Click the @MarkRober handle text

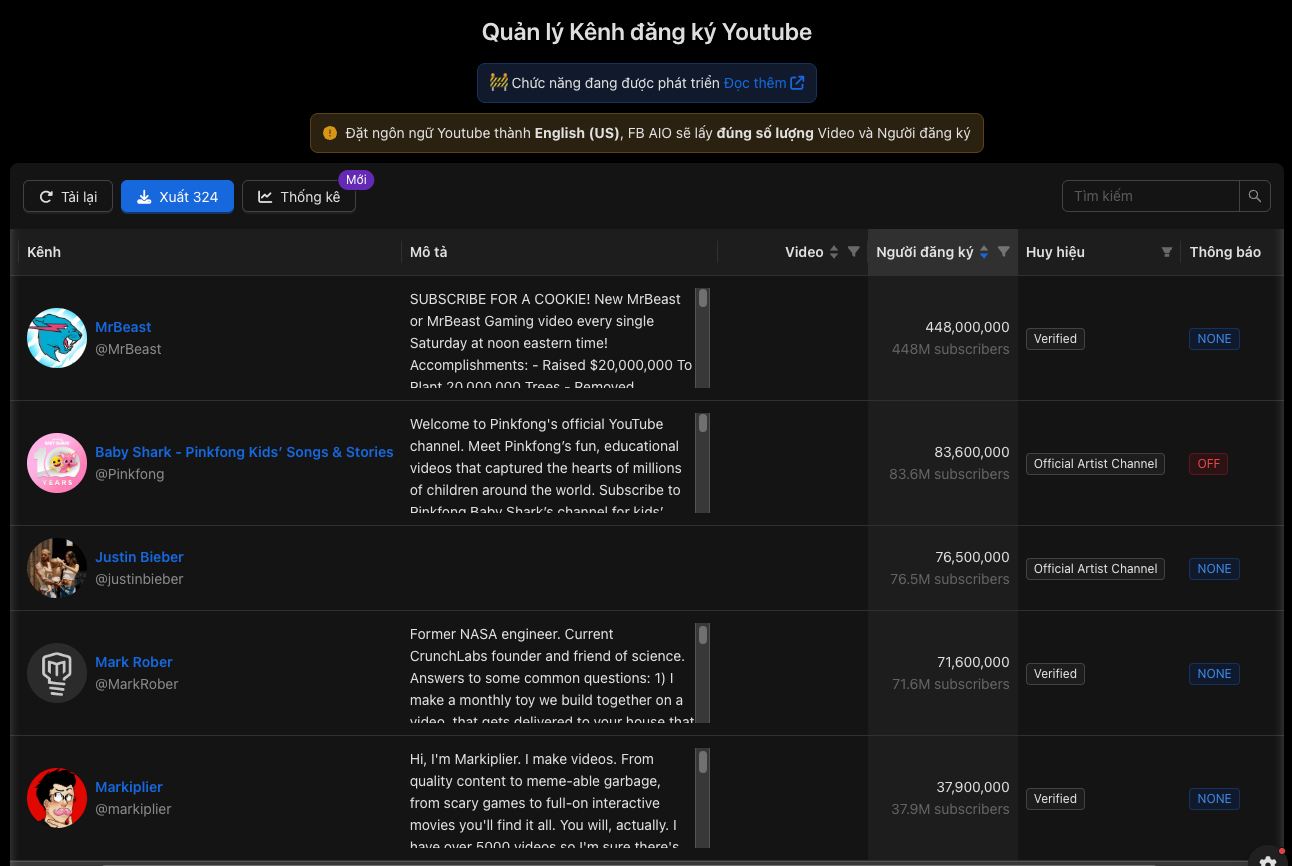[x=136, y=684]
